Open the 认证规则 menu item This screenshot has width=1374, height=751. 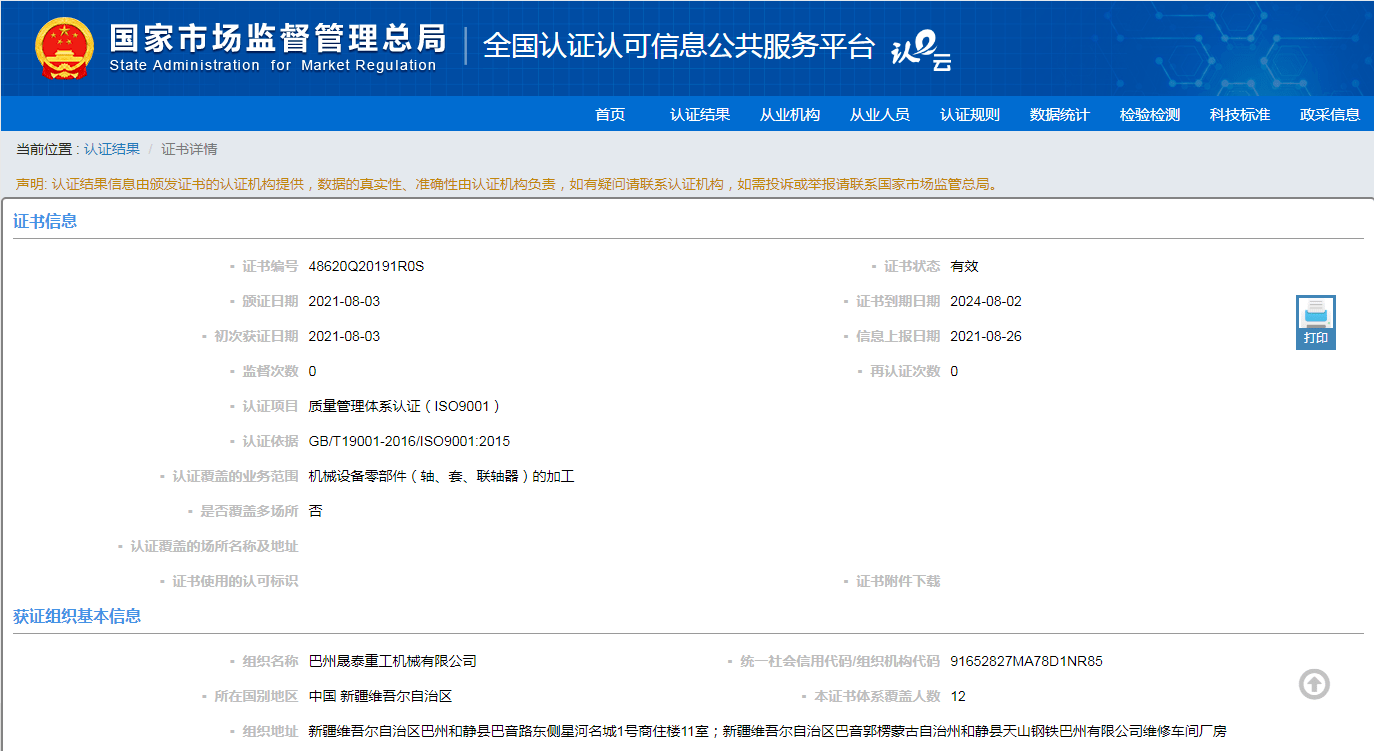[970, 114]
